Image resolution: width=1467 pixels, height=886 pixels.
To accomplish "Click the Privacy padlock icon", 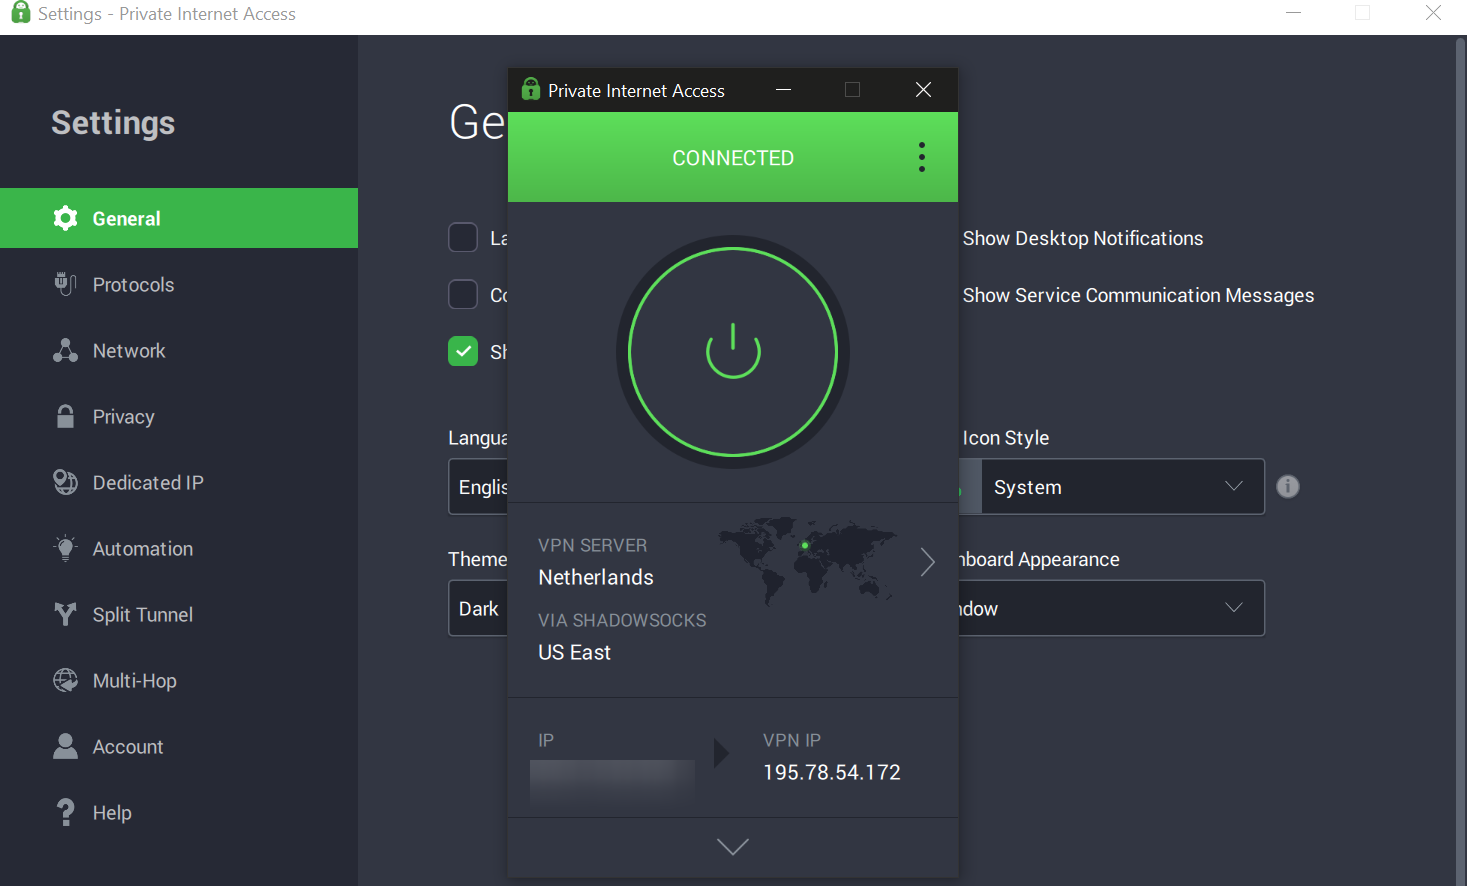I will 65,416.
